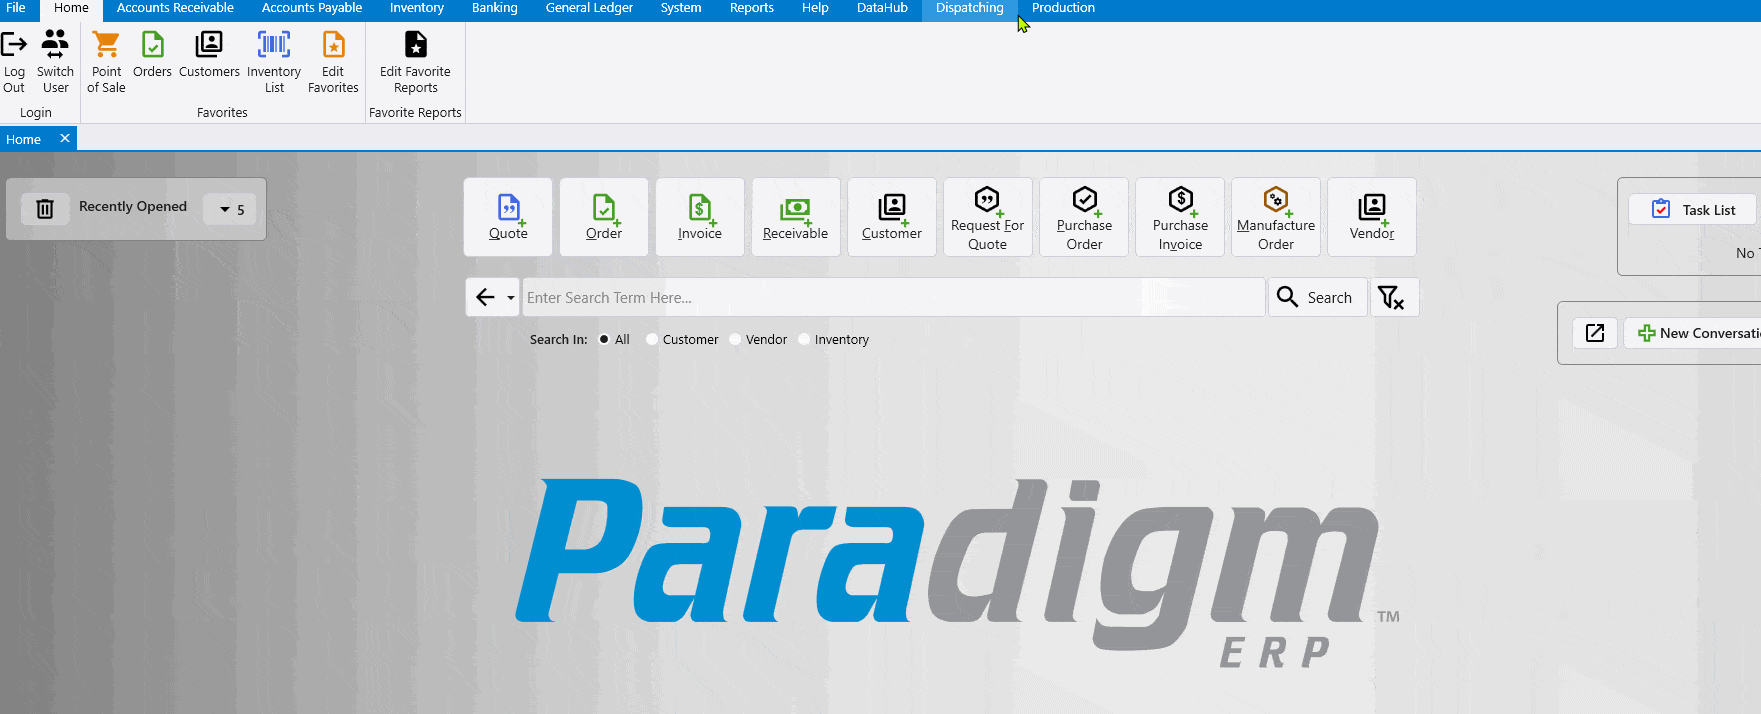
Task: Select the All search radio button
Action: [x=604, y=339]
